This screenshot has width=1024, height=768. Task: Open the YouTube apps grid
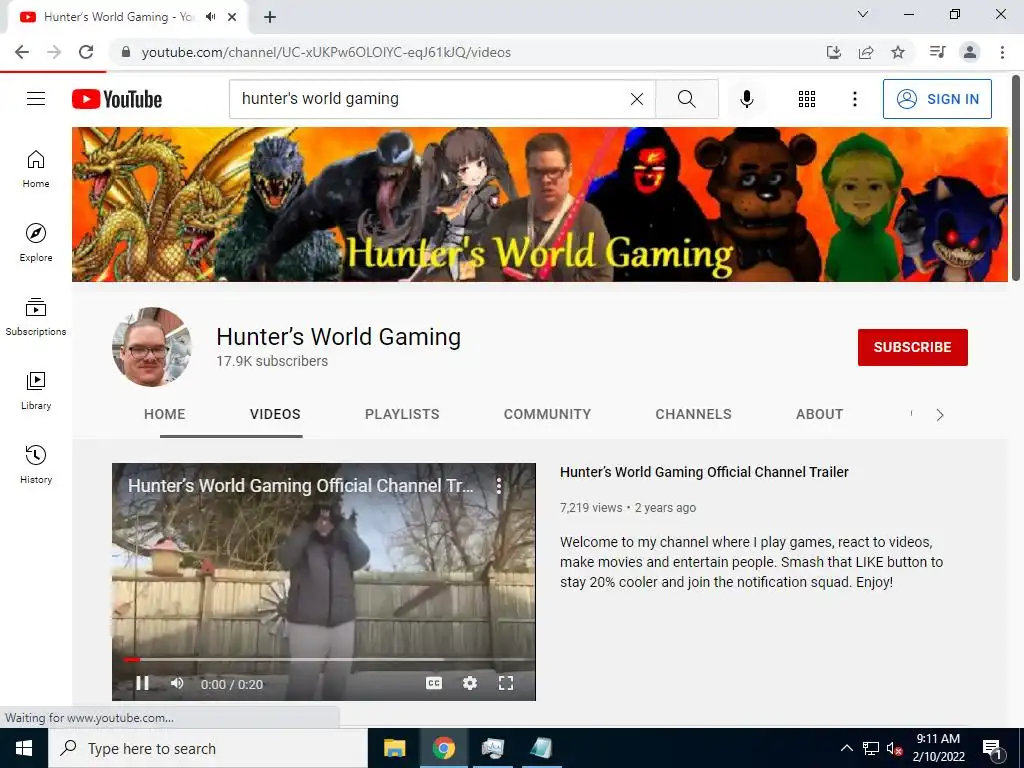pos(807,99)
